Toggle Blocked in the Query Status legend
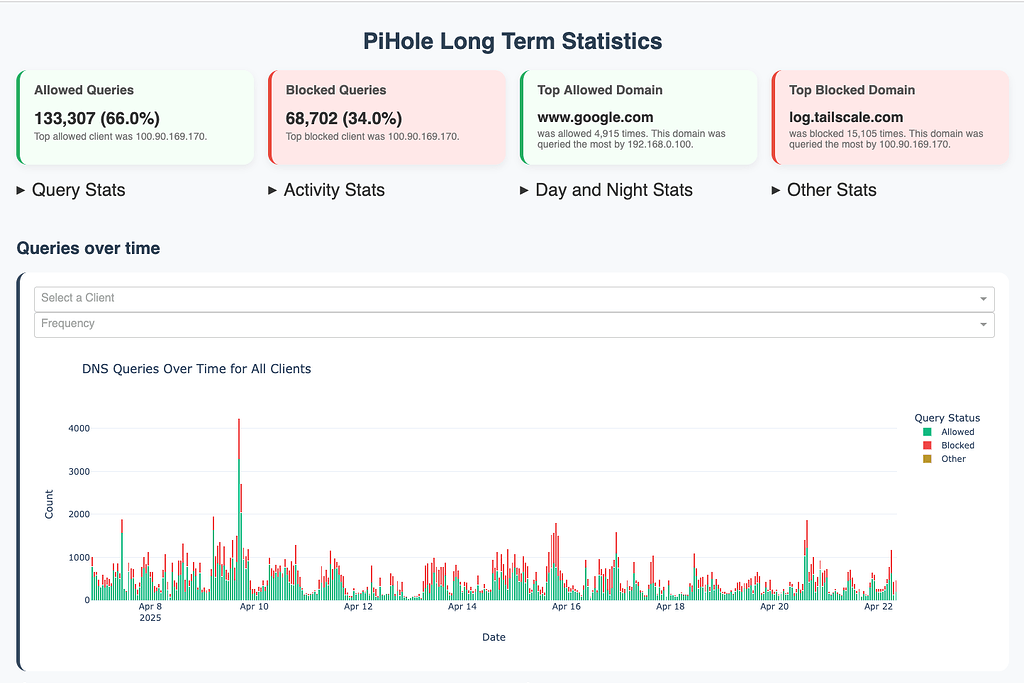 coord(947,445)
